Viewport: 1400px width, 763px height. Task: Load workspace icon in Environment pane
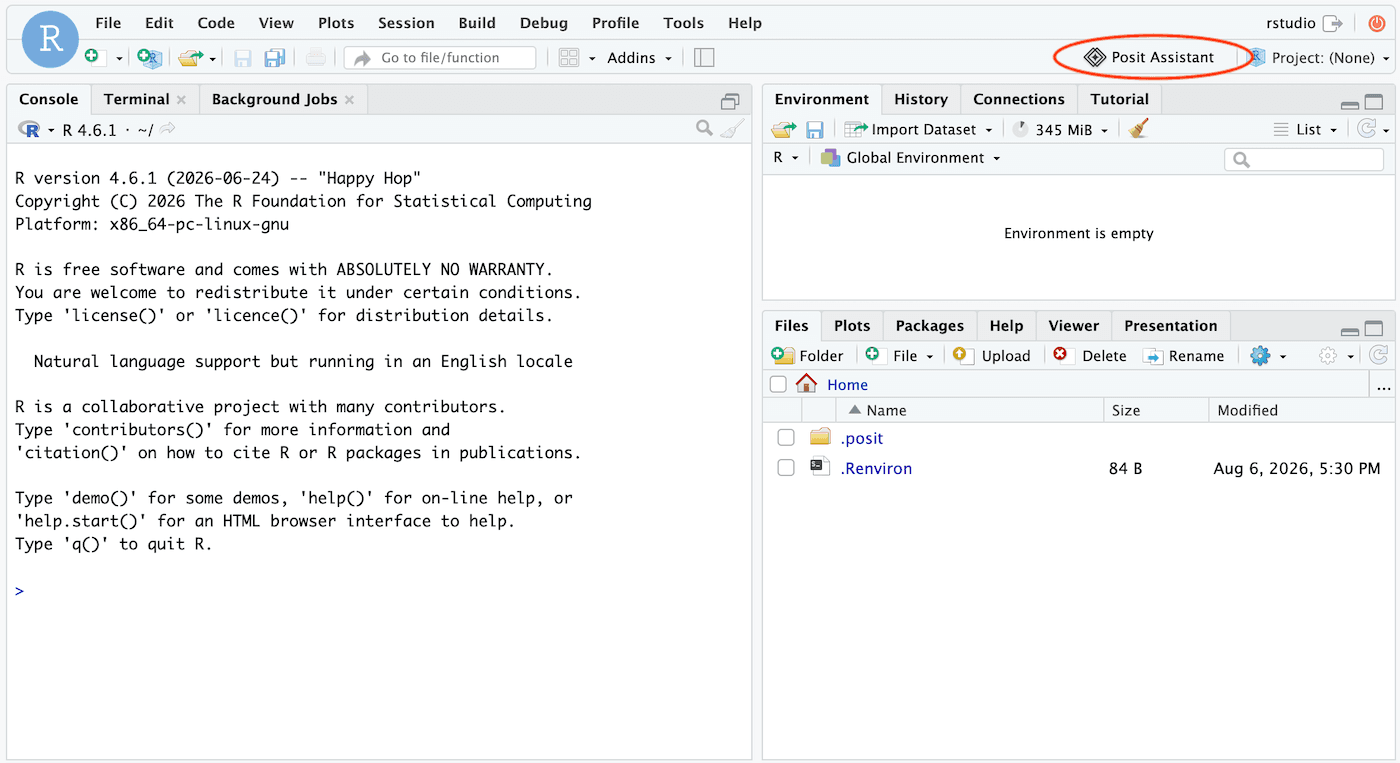point(784,129)
